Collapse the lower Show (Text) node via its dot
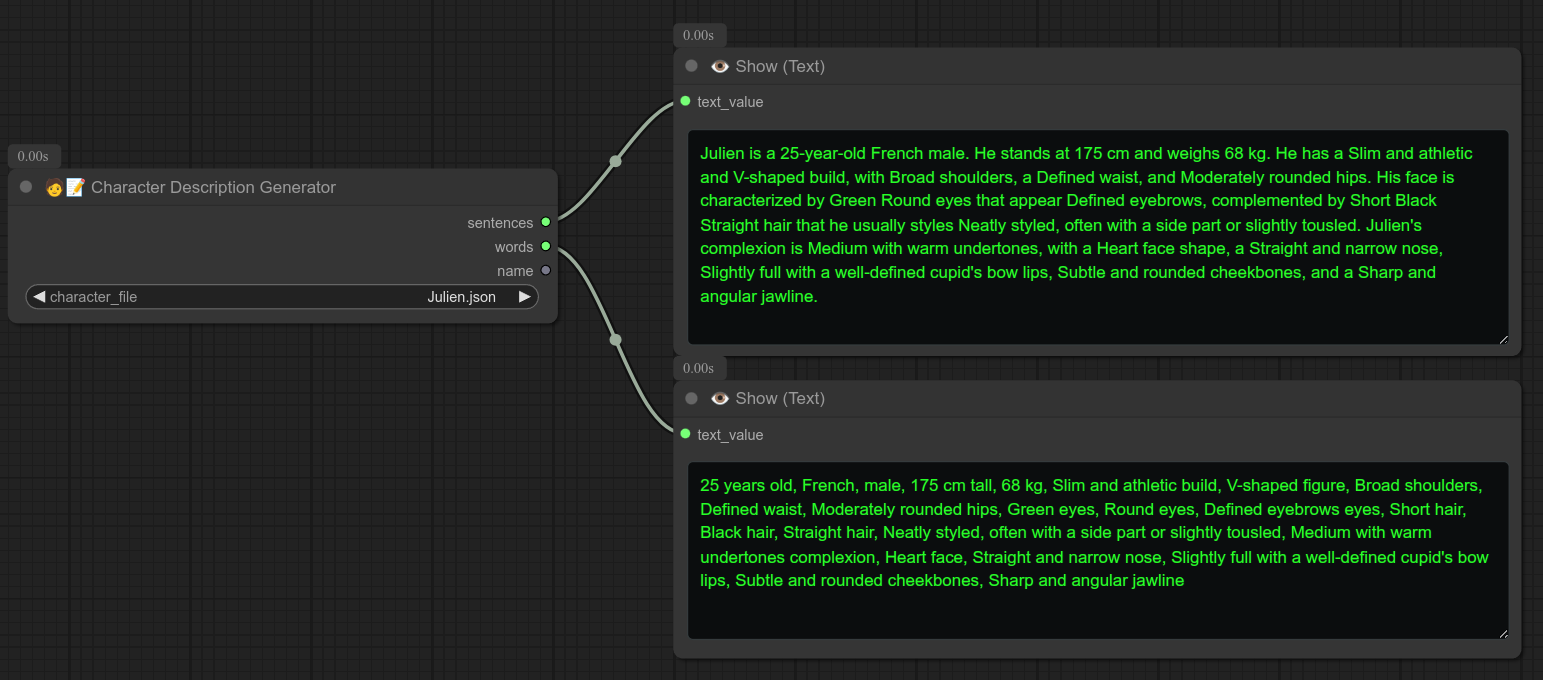Screen dimensions: 1543x680 click(691, 398)
